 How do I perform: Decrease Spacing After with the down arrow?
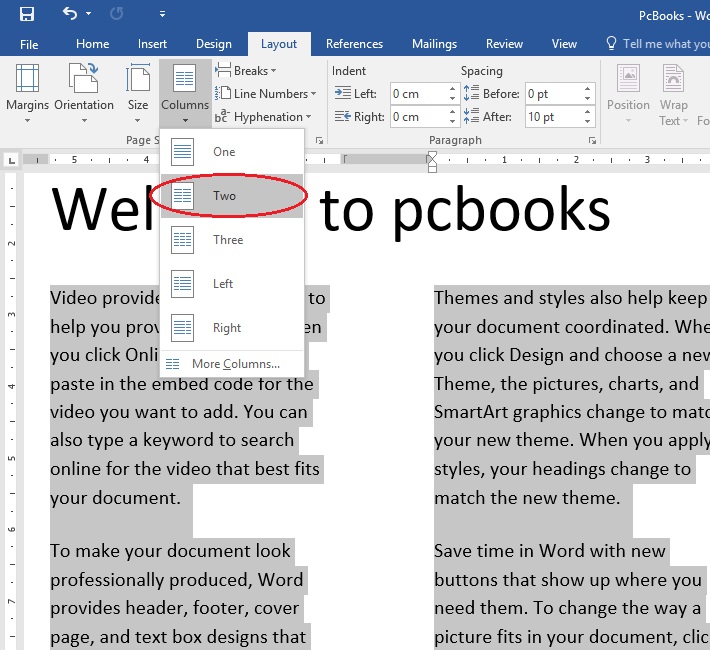coord(587,122)
